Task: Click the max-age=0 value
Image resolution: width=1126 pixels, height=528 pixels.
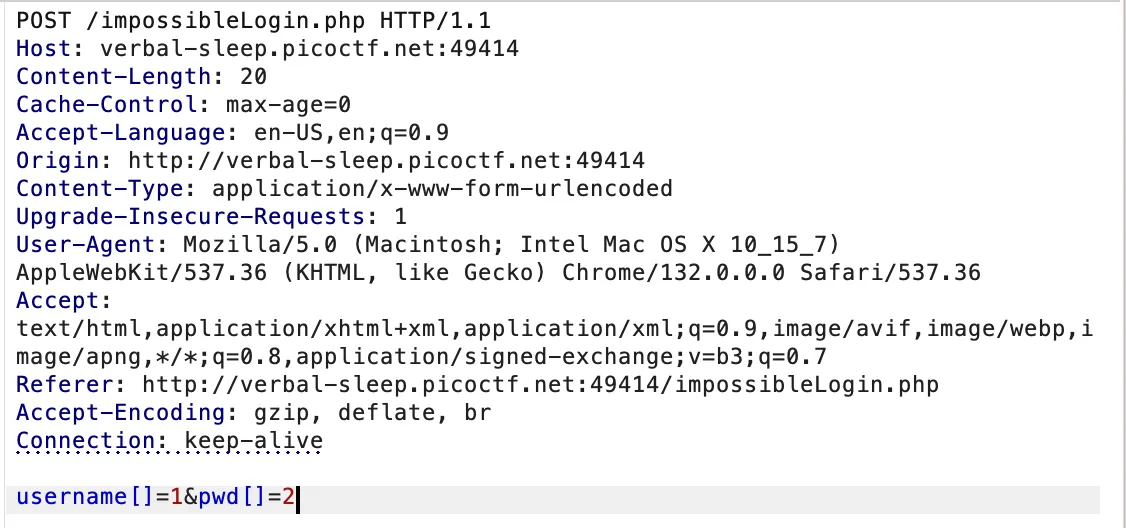Action: pos(288,104)
